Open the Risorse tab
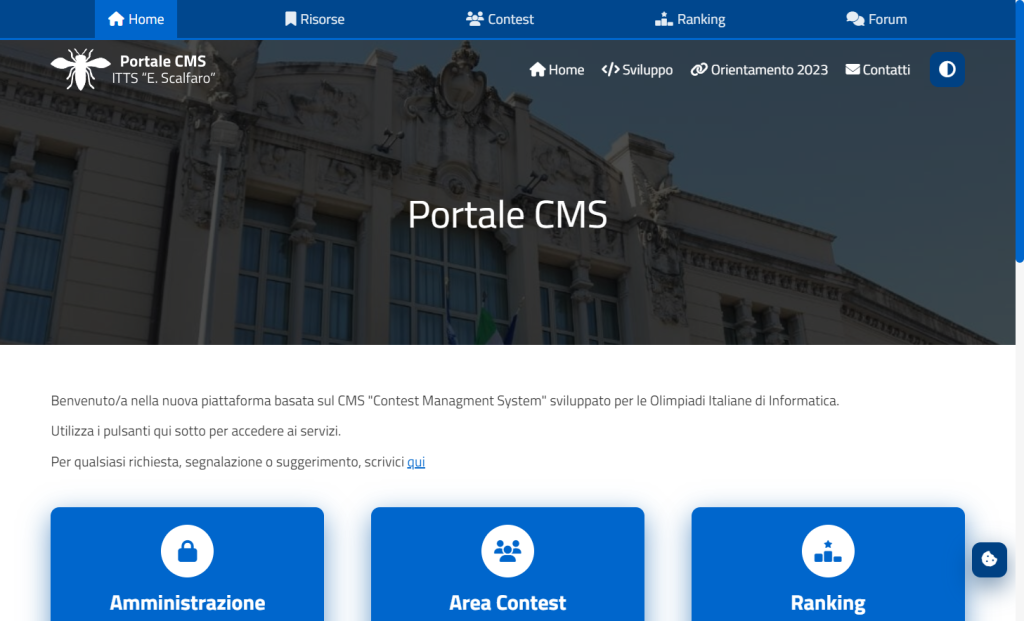Viewport: 1024px width, 621px height. (315, 19)
